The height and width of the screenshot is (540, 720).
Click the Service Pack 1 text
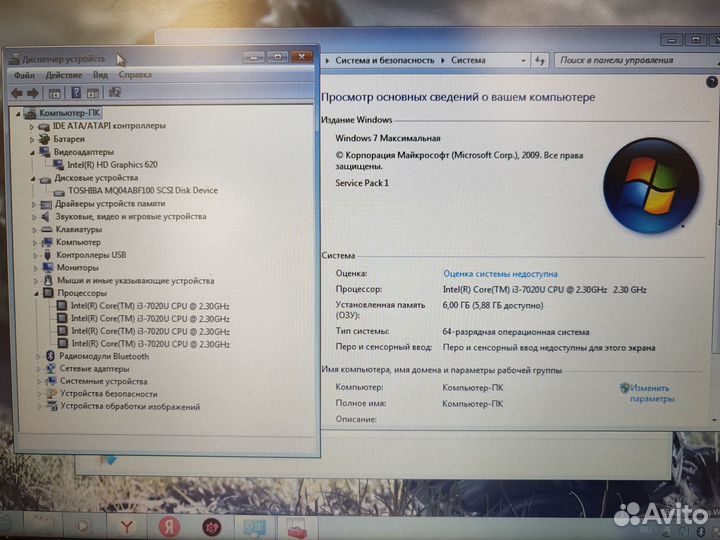tap(362, 183)
